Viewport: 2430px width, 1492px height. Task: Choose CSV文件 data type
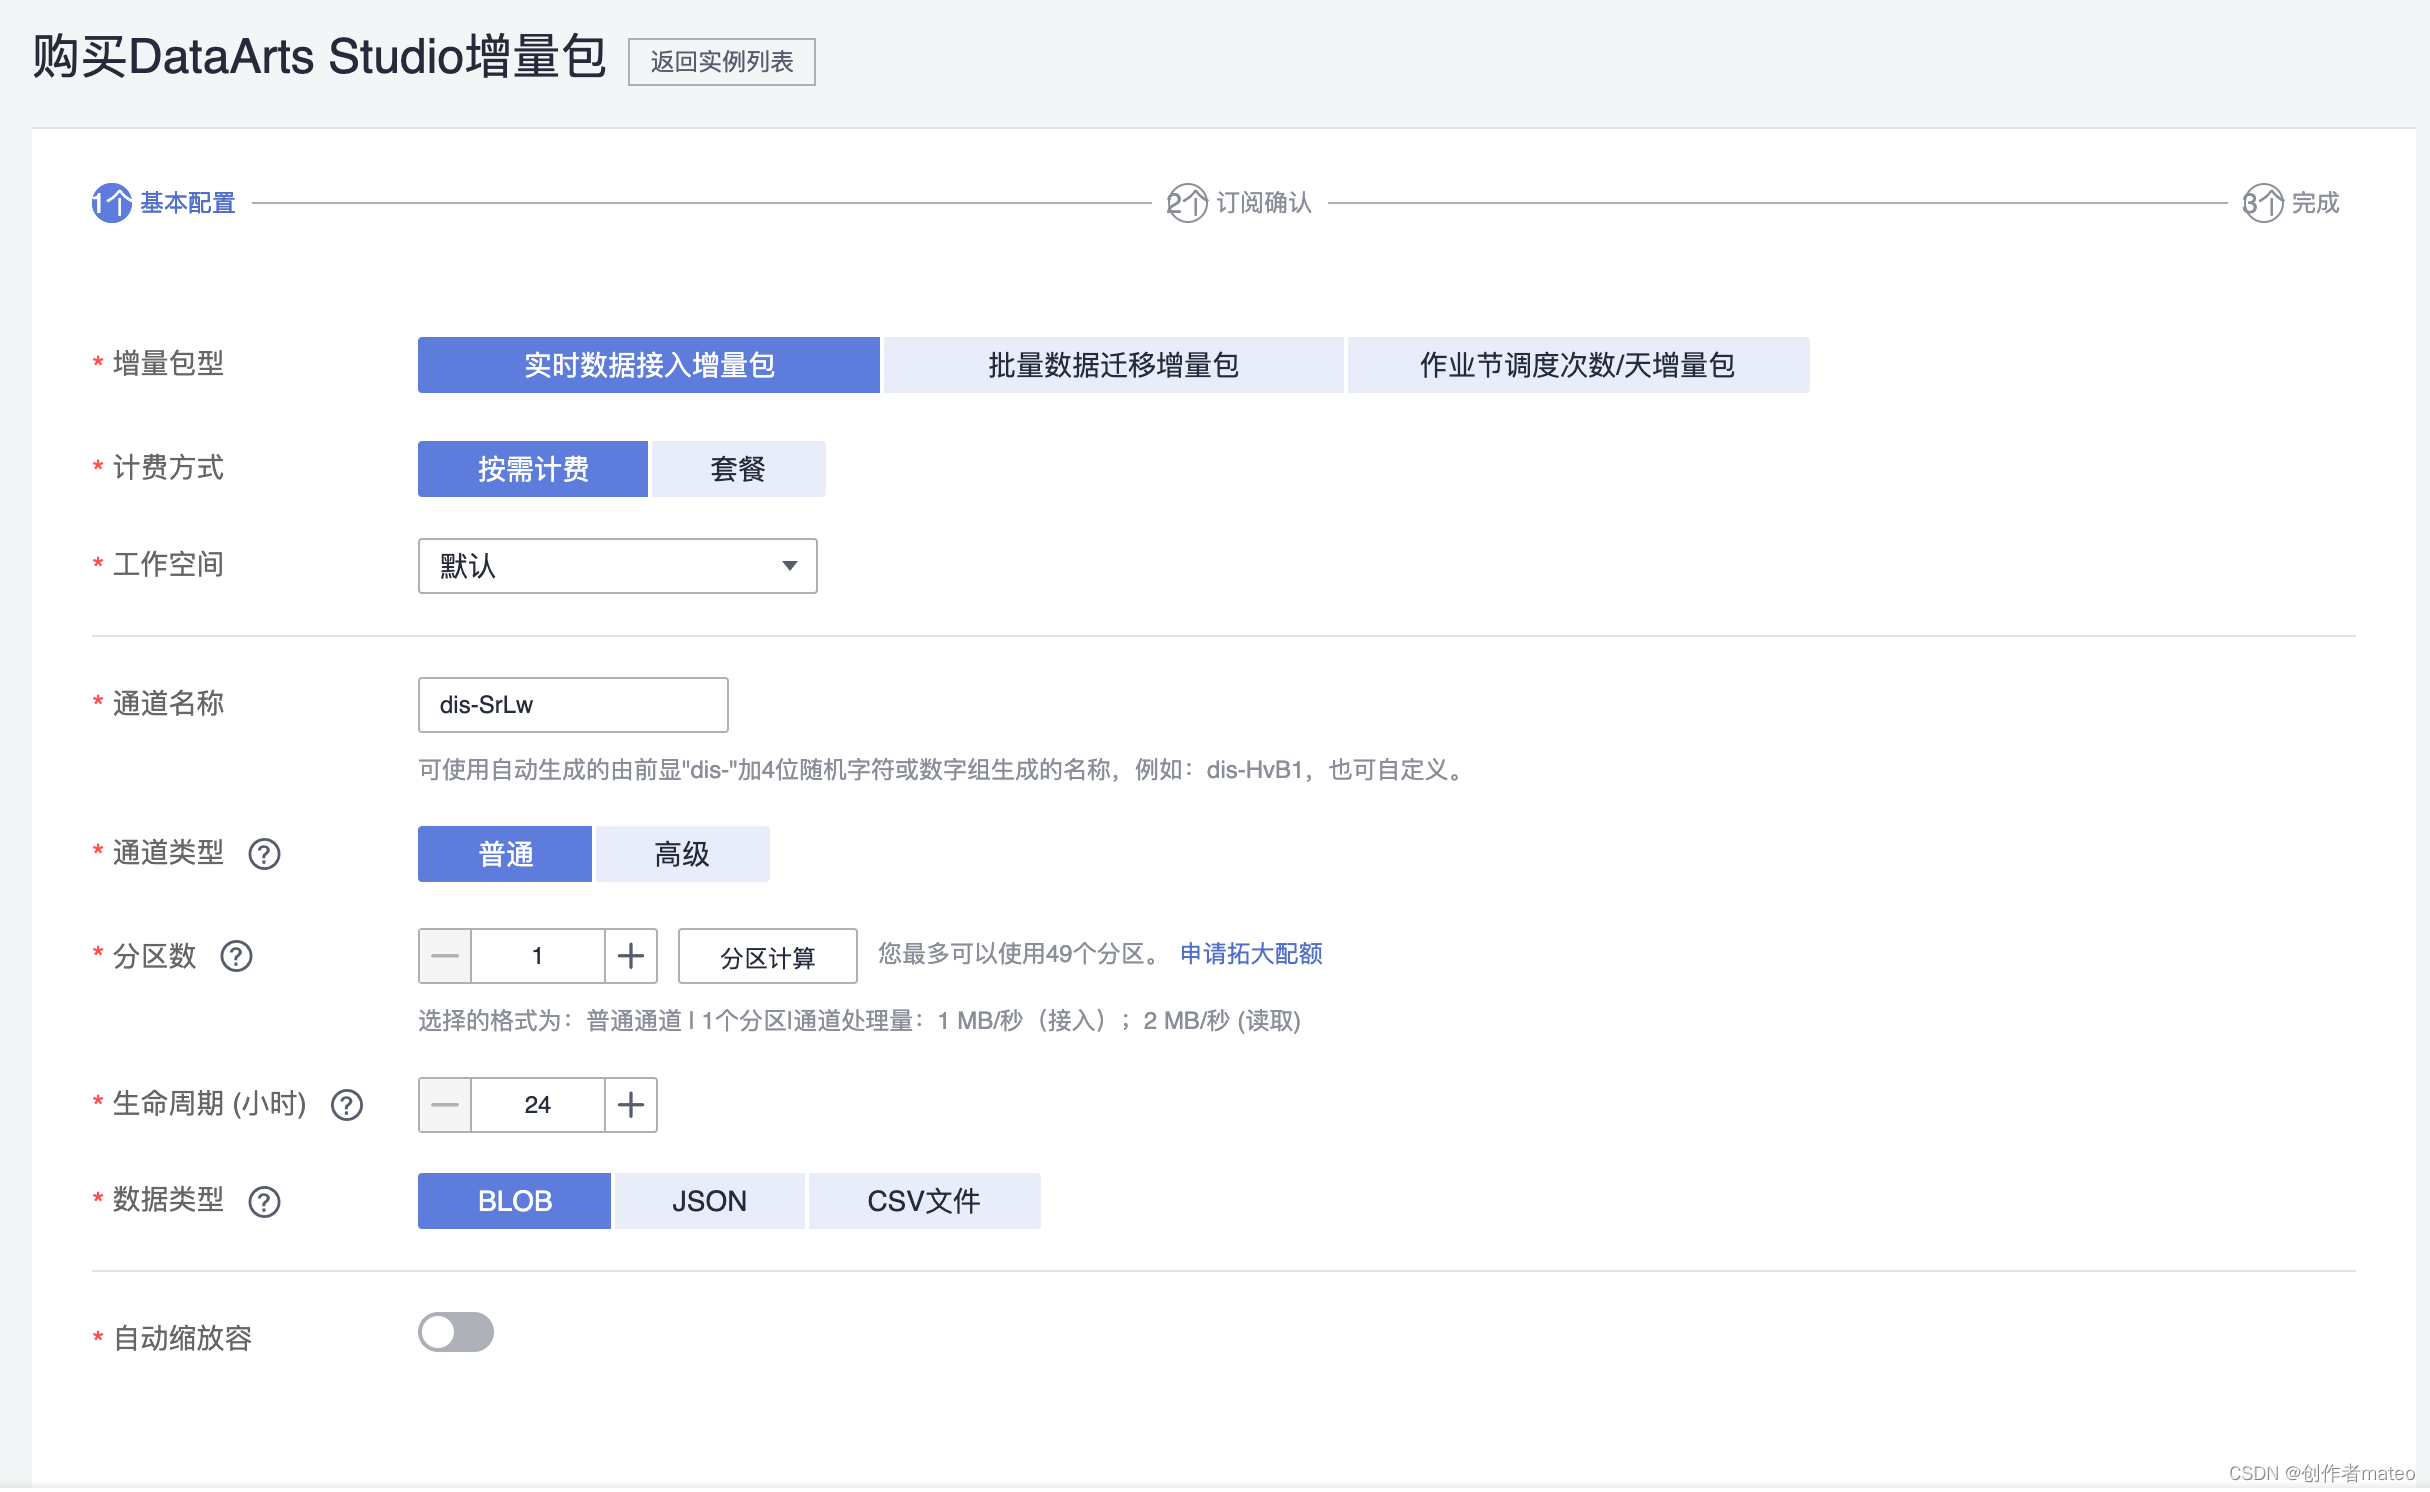pos(924,1201)
